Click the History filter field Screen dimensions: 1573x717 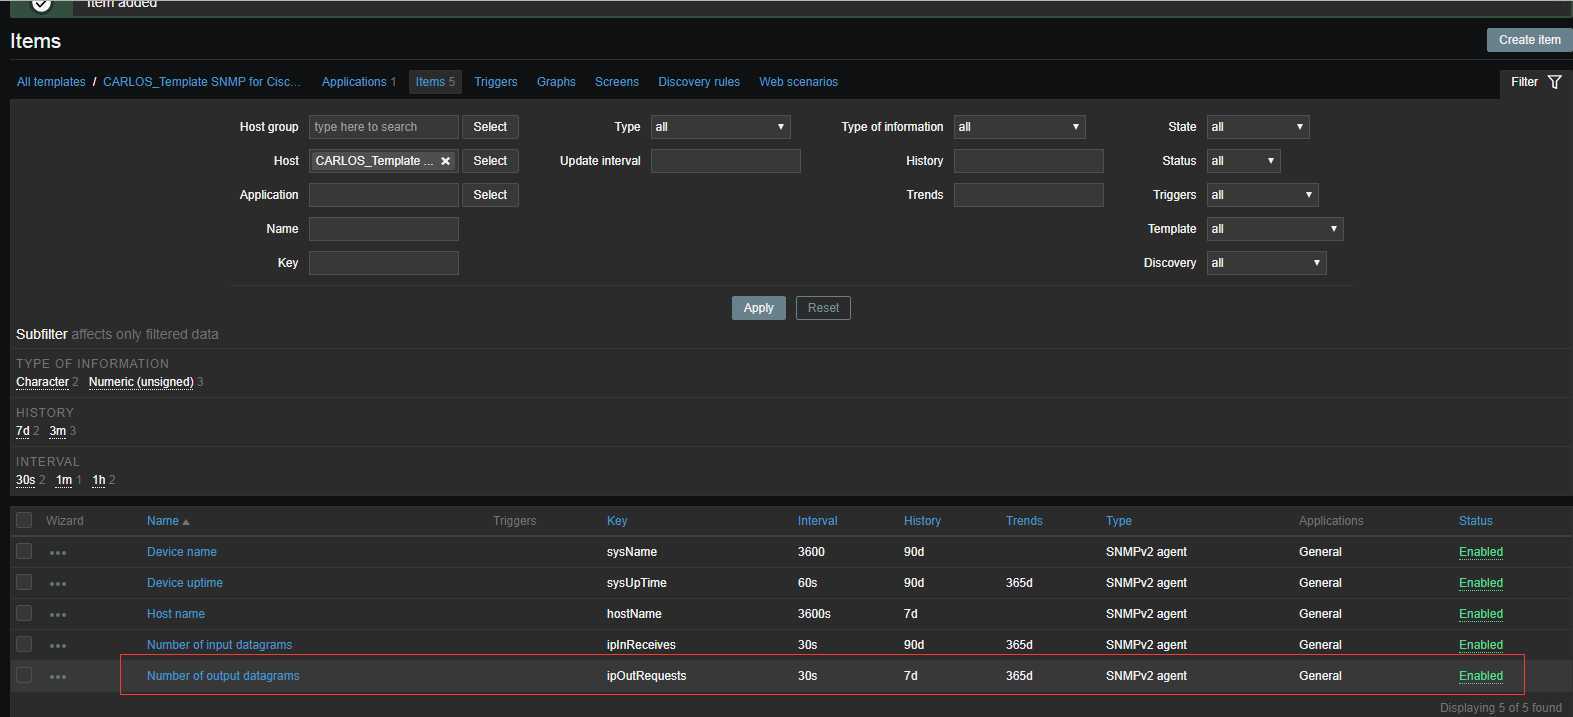[x=1029, y=161]
